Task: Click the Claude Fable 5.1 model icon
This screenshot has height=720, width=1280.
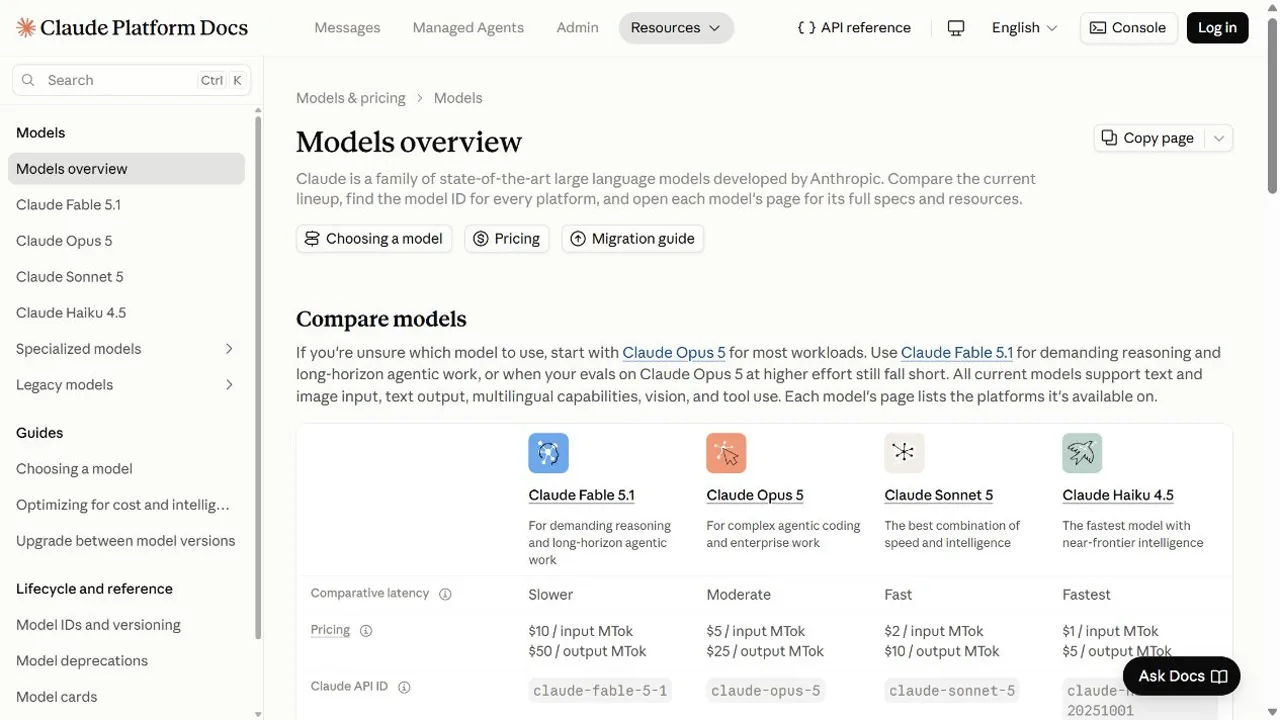Action: (548, 453)
